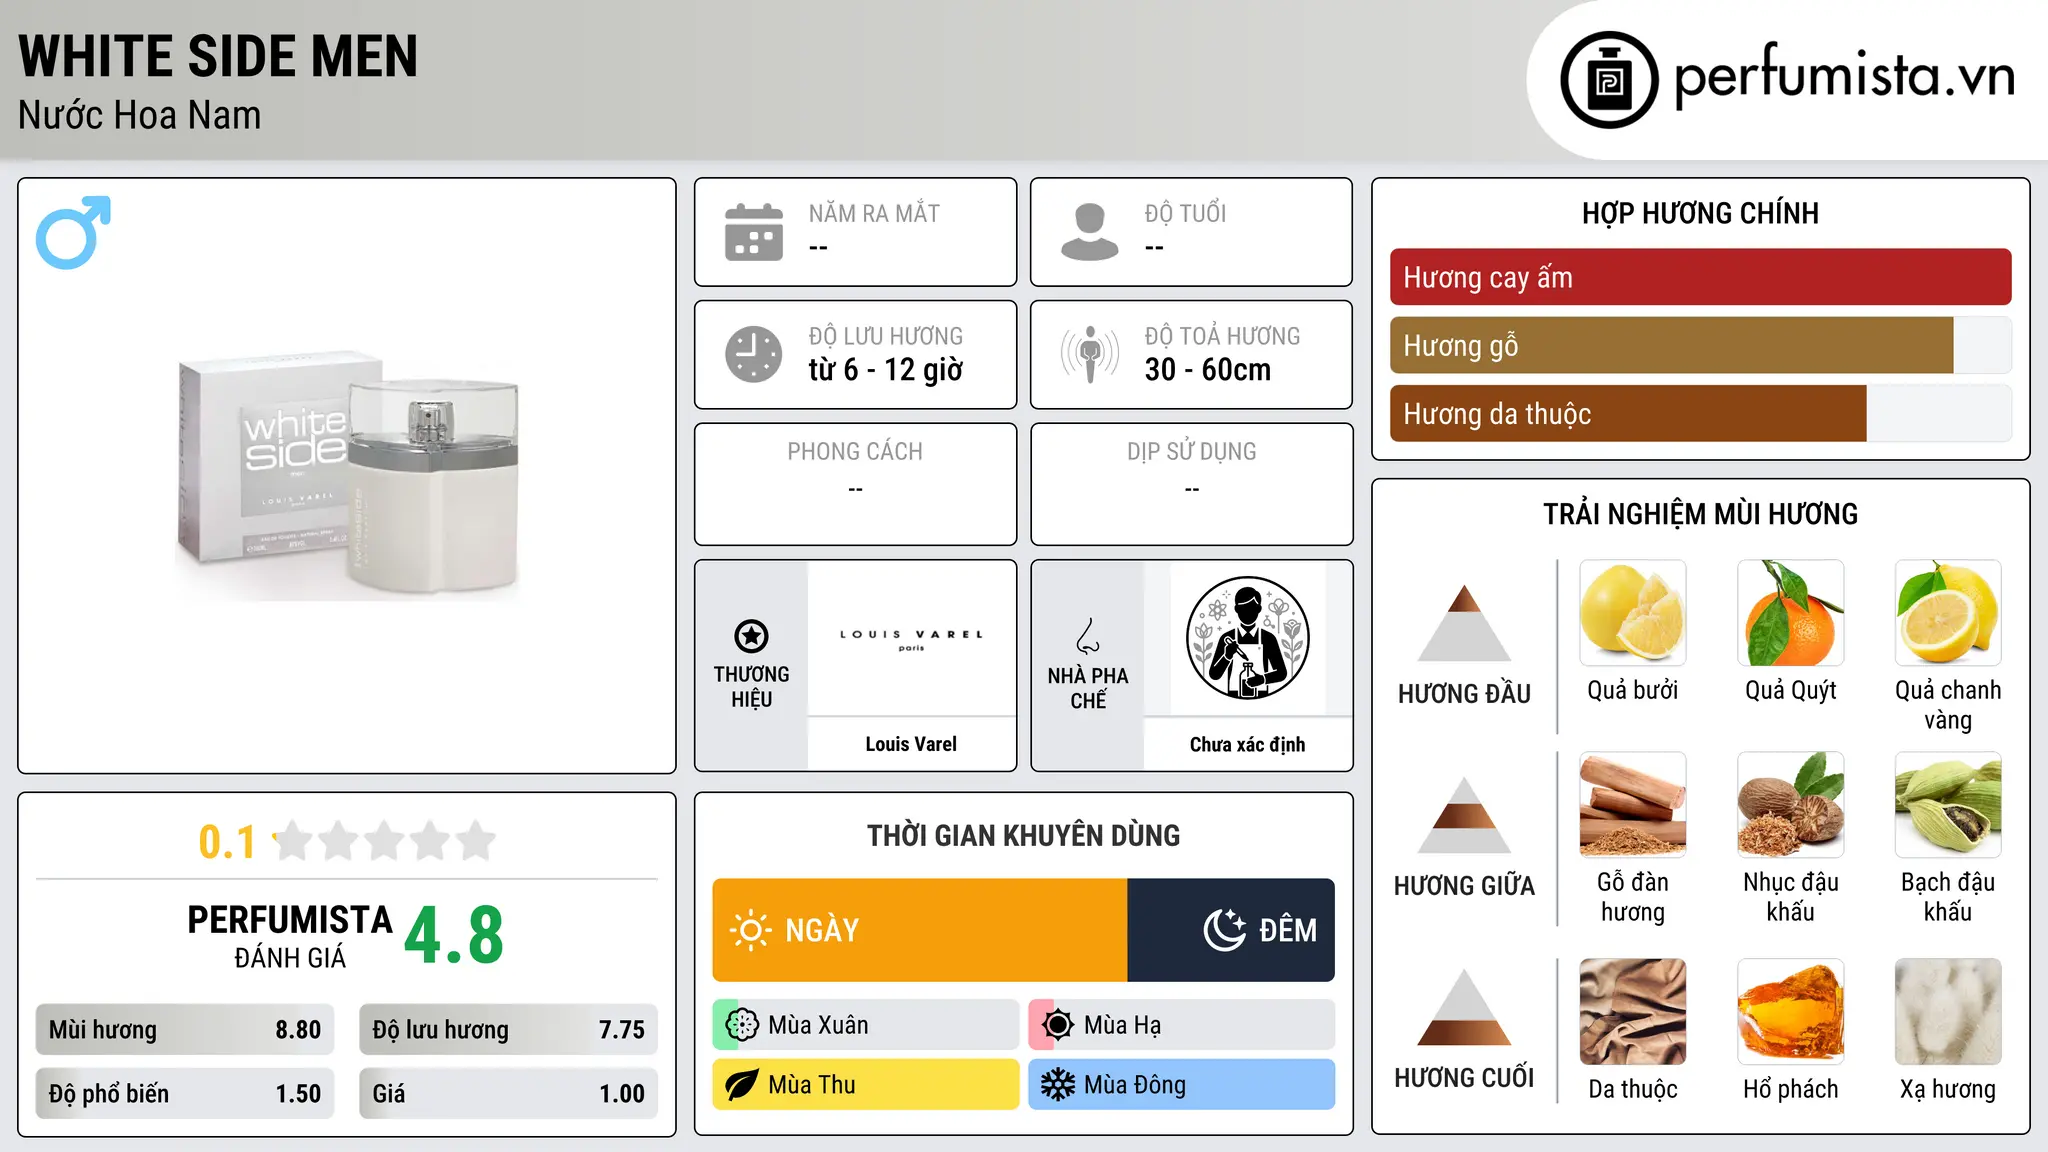
Task: Click the Độ lưu hương 7.75 score row
Action: pyautogui.click(x=508, y=1030)
